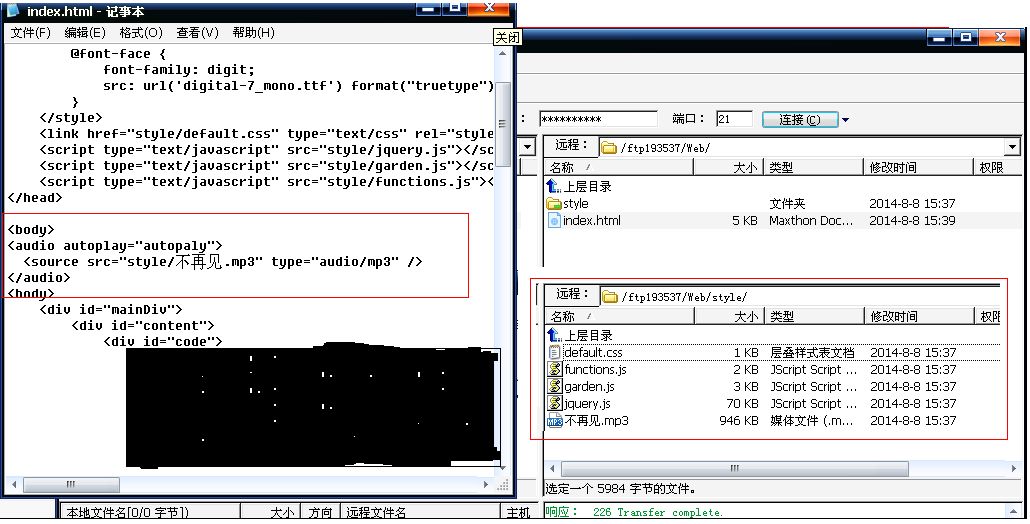Sort upper remote list by 修改时间 column
Image resolution: width=1030 pixels, height=524 pixels.
click(x=917, y=167)
